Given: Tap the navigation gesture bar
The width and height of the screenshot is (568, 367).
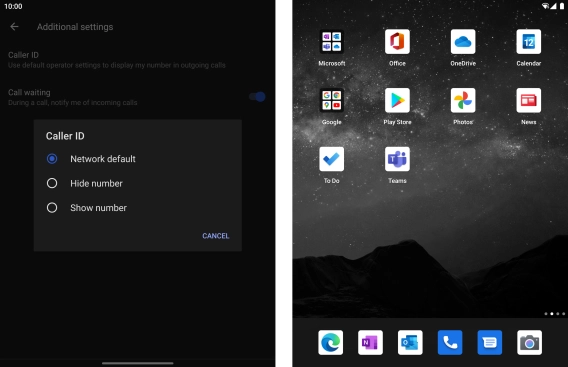Looking at the screenshot, I should click(x=138, y=363).
